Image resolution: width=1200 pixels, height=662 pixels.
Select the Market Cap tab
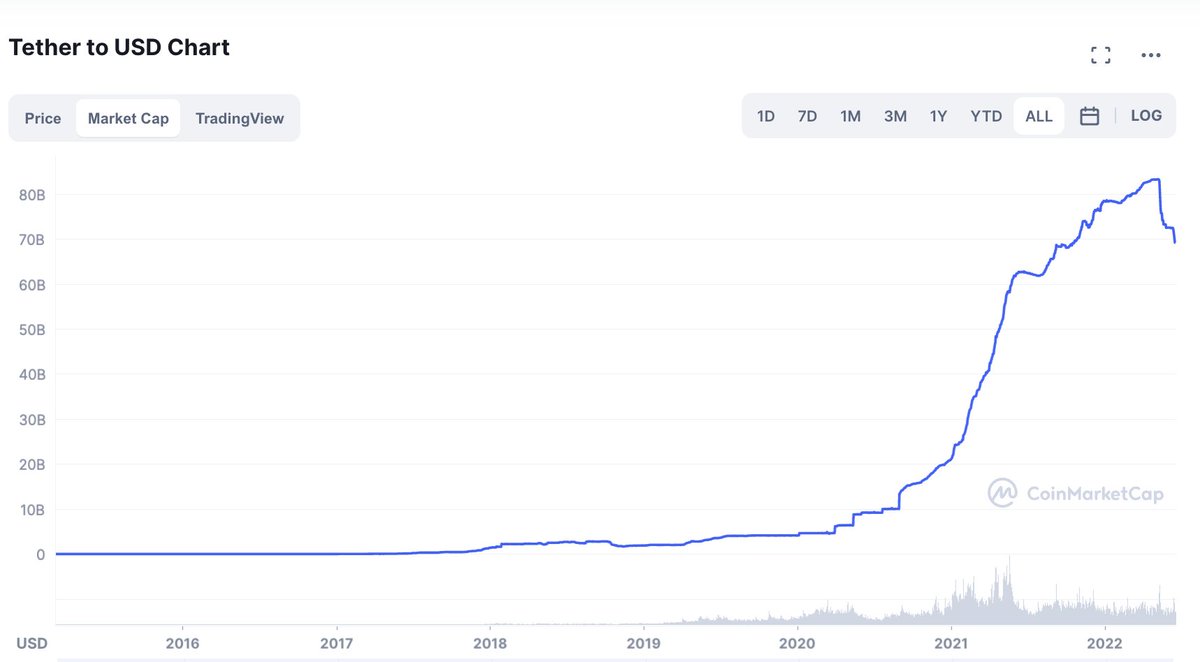(128, 118)
